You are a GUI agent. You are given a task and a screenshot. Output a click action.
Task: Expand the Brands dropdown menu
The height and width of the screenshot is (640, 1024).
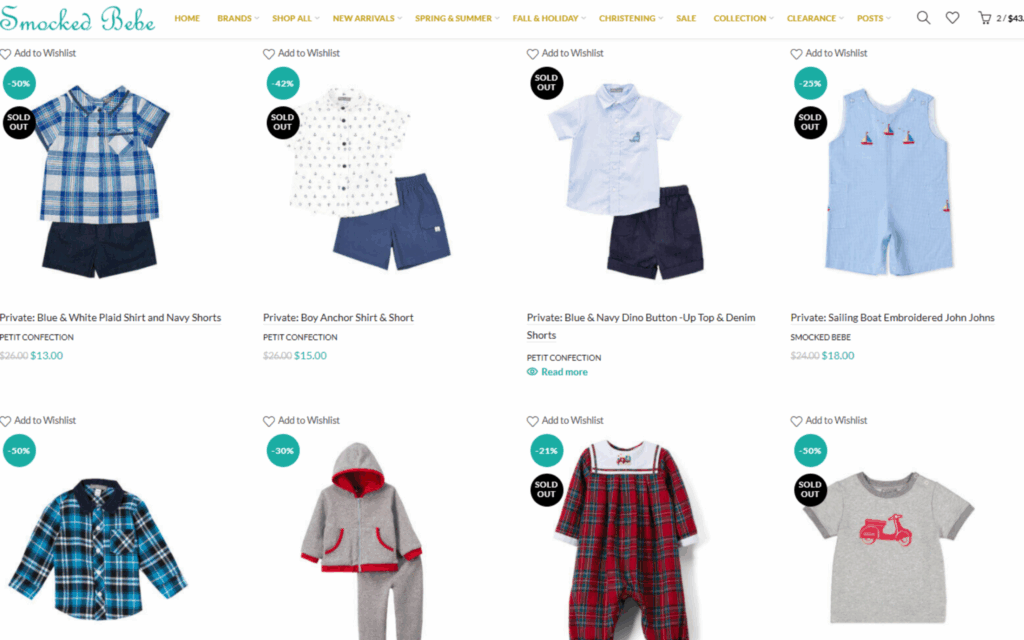point(238,18)
